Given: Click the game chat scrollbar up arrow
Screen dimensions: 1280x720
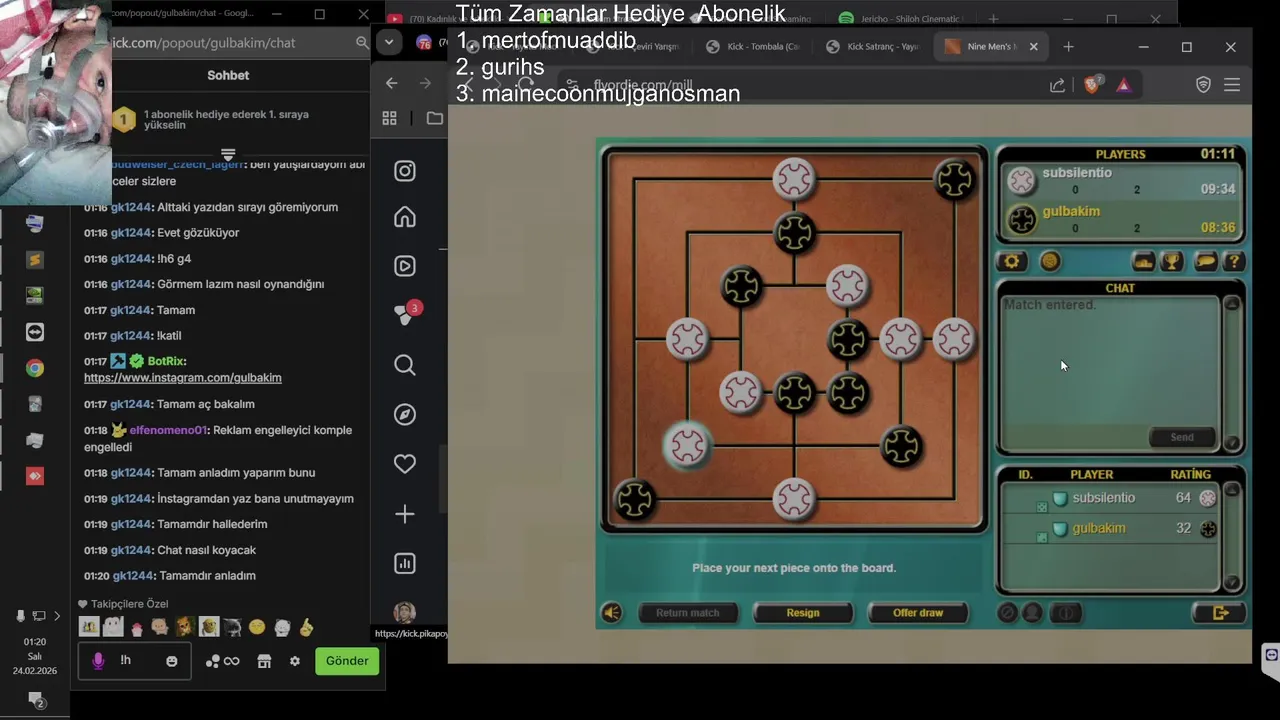Looking at the screenshot, I should point(1233,304).
